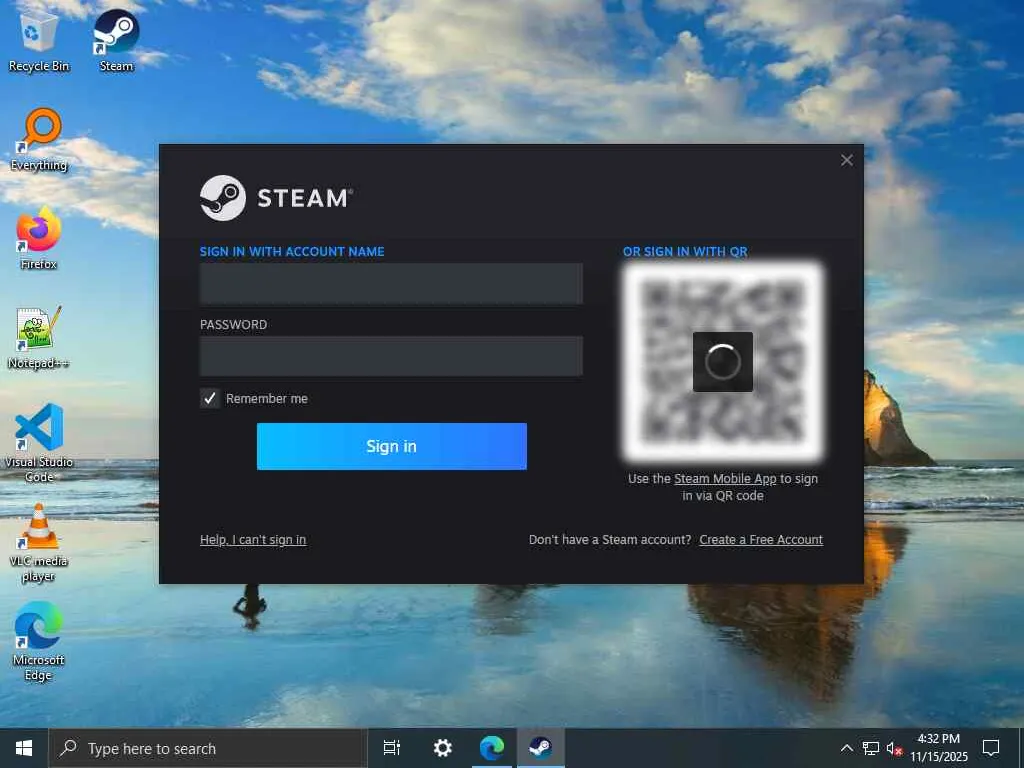Open Settings gear in the taskbar
Image resolution: width=1024 pixels, height=768 pixels.
[x=443, y=748]
